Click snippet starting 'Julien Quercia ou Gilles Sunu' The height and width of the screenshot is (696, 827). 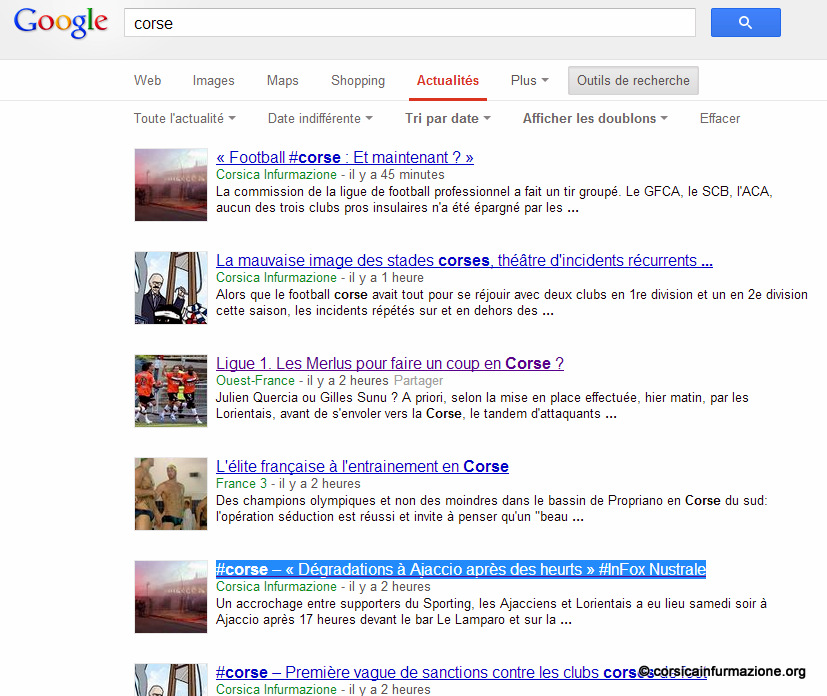click(482, 405)
